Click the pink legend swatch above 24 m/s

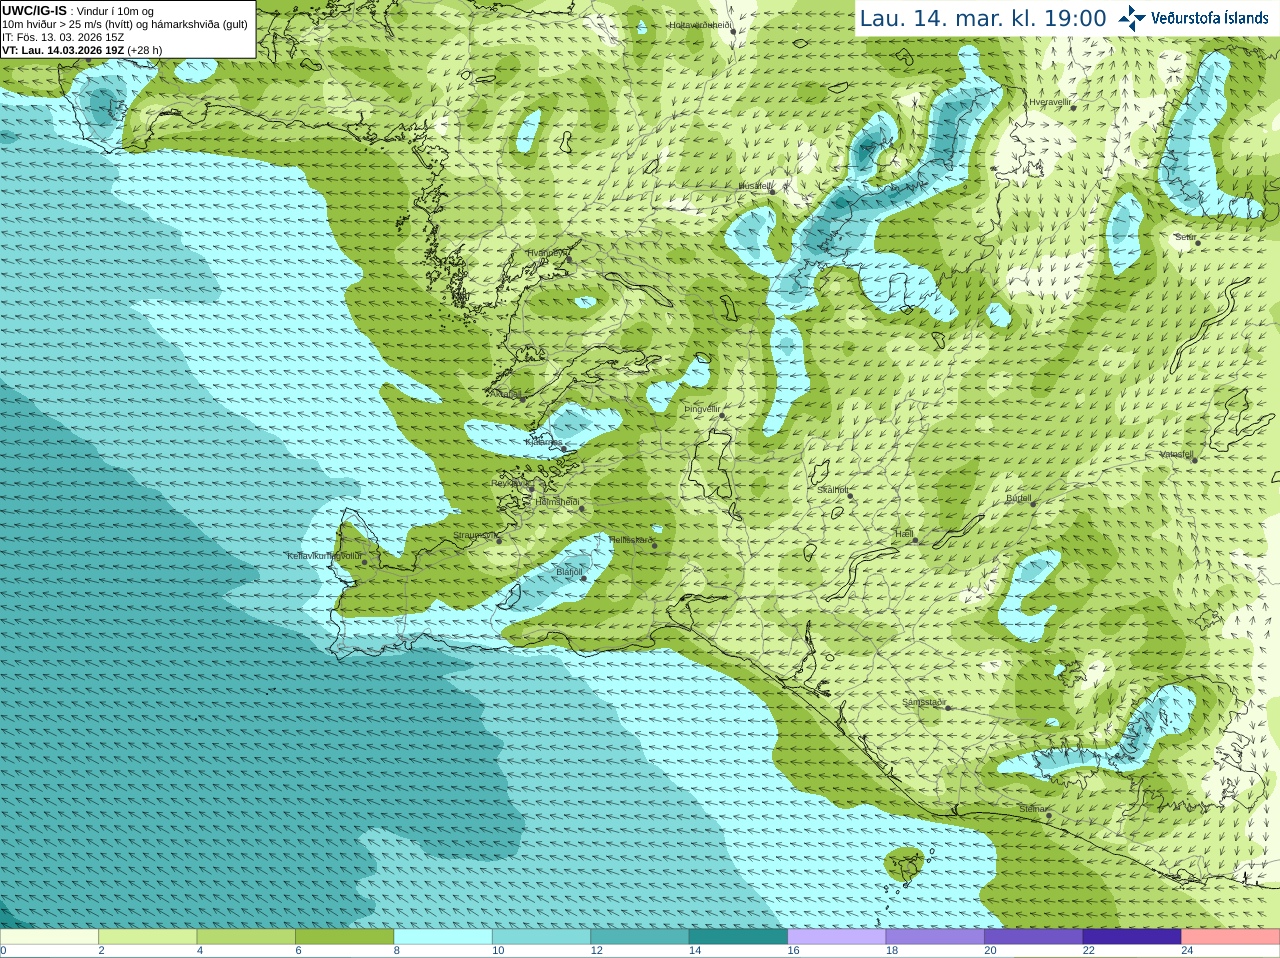pos(1231,937)
